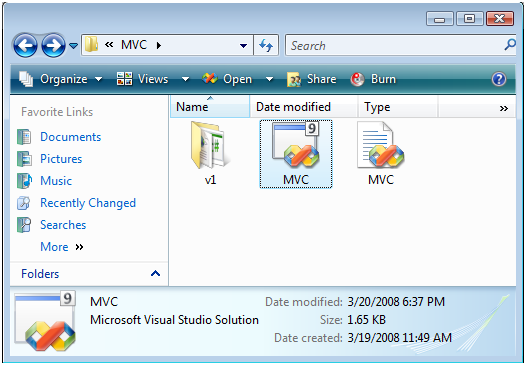This screenshot has height=365, width=526.
Task: Click the Views button
Action: pos(142,79)
